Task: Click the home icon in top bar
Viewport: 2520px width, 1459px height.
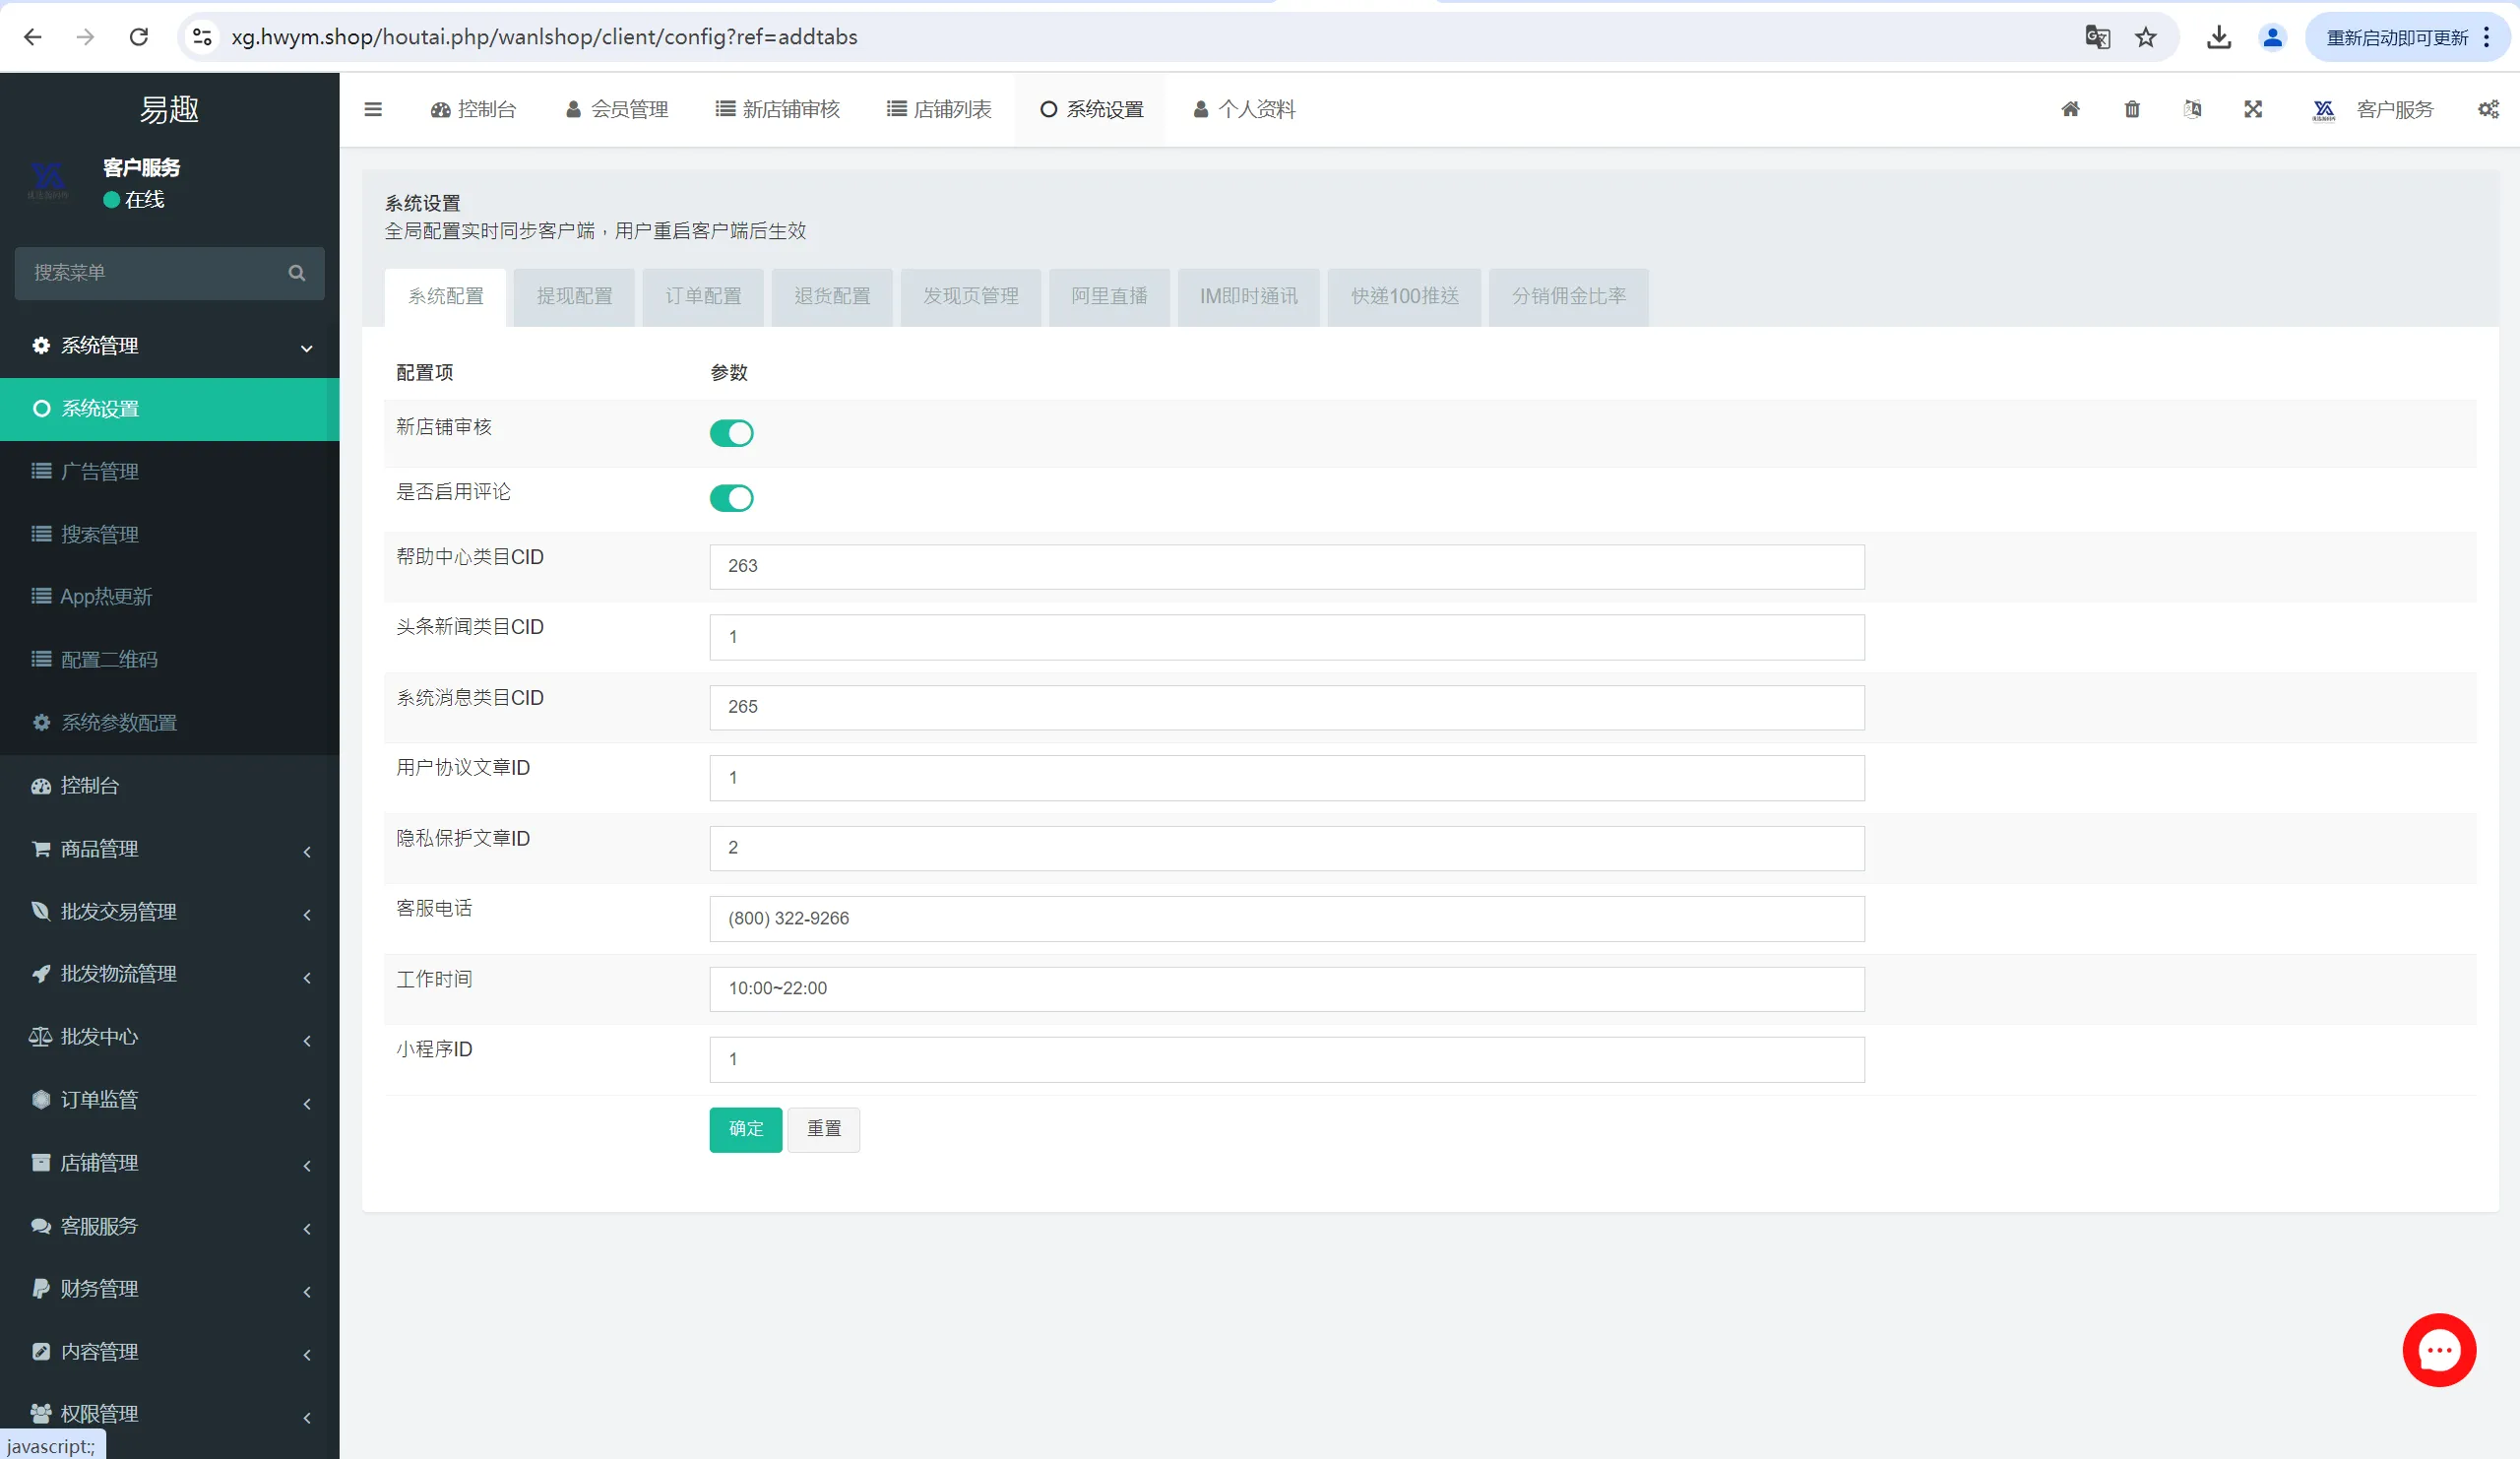Action: point(2070,109)
